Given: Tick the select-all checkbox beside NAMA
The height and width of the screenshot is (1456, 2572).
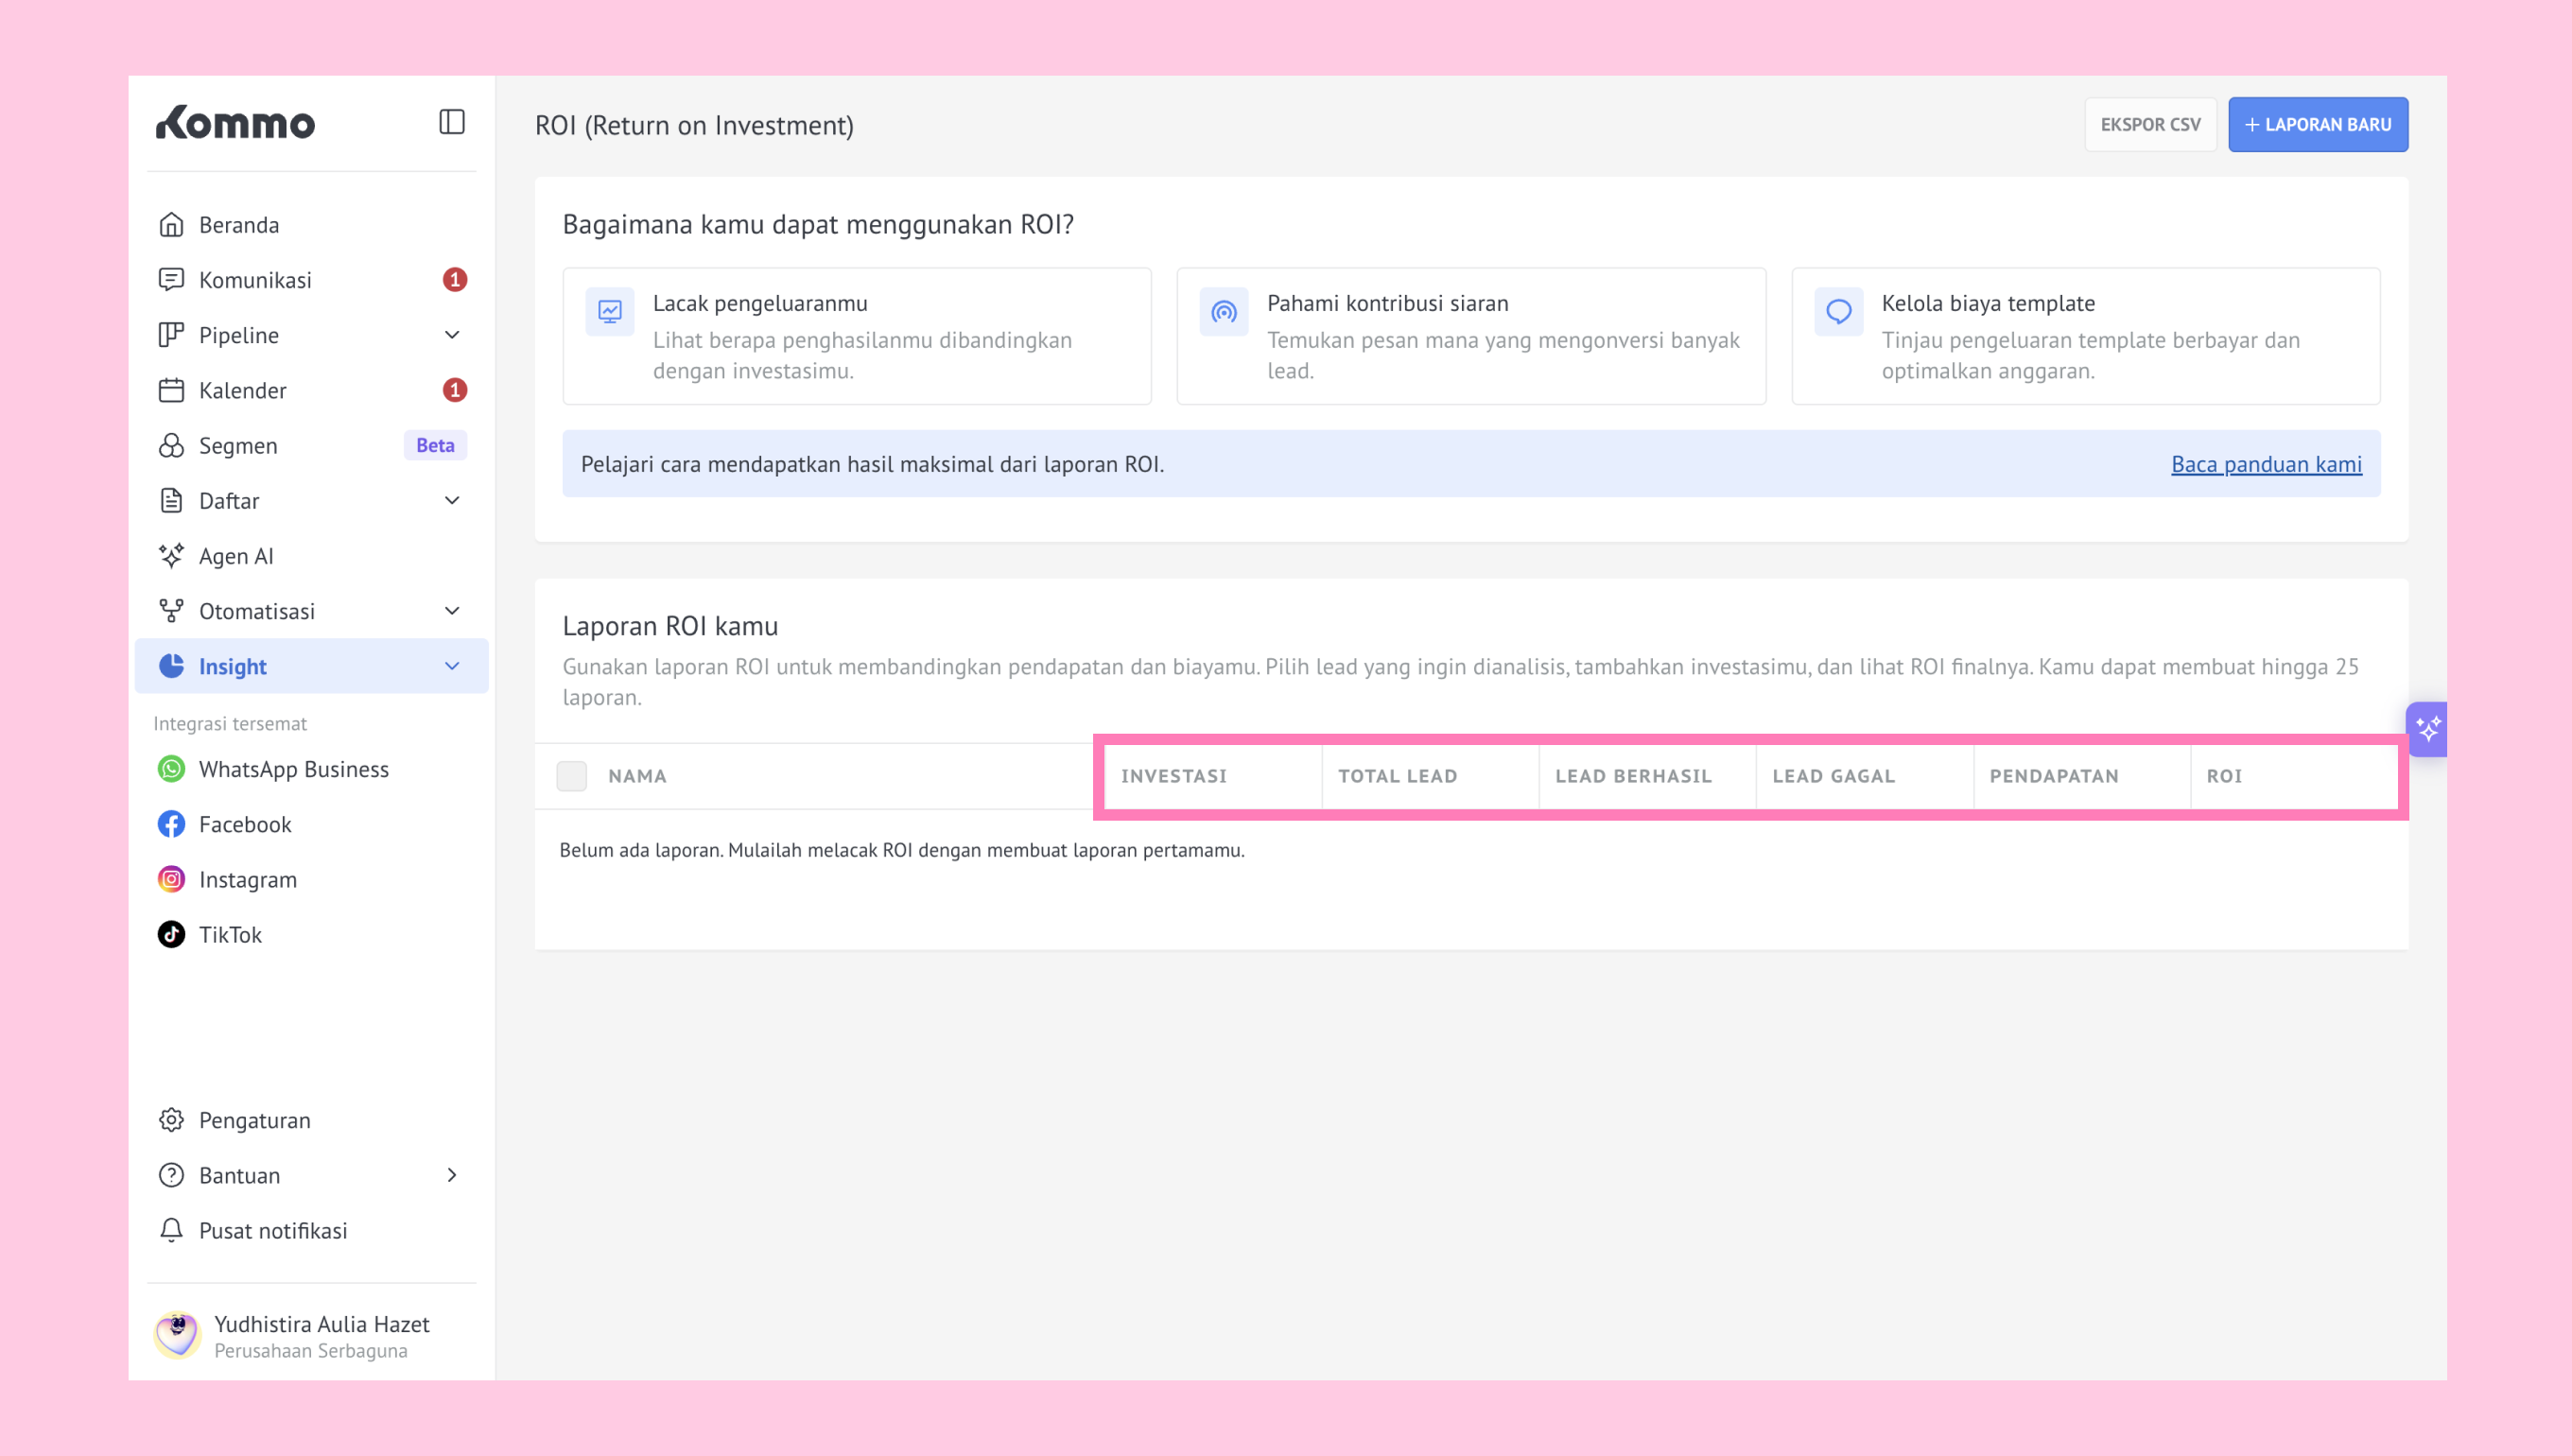Looking at the screenshot, I should 572,776.
